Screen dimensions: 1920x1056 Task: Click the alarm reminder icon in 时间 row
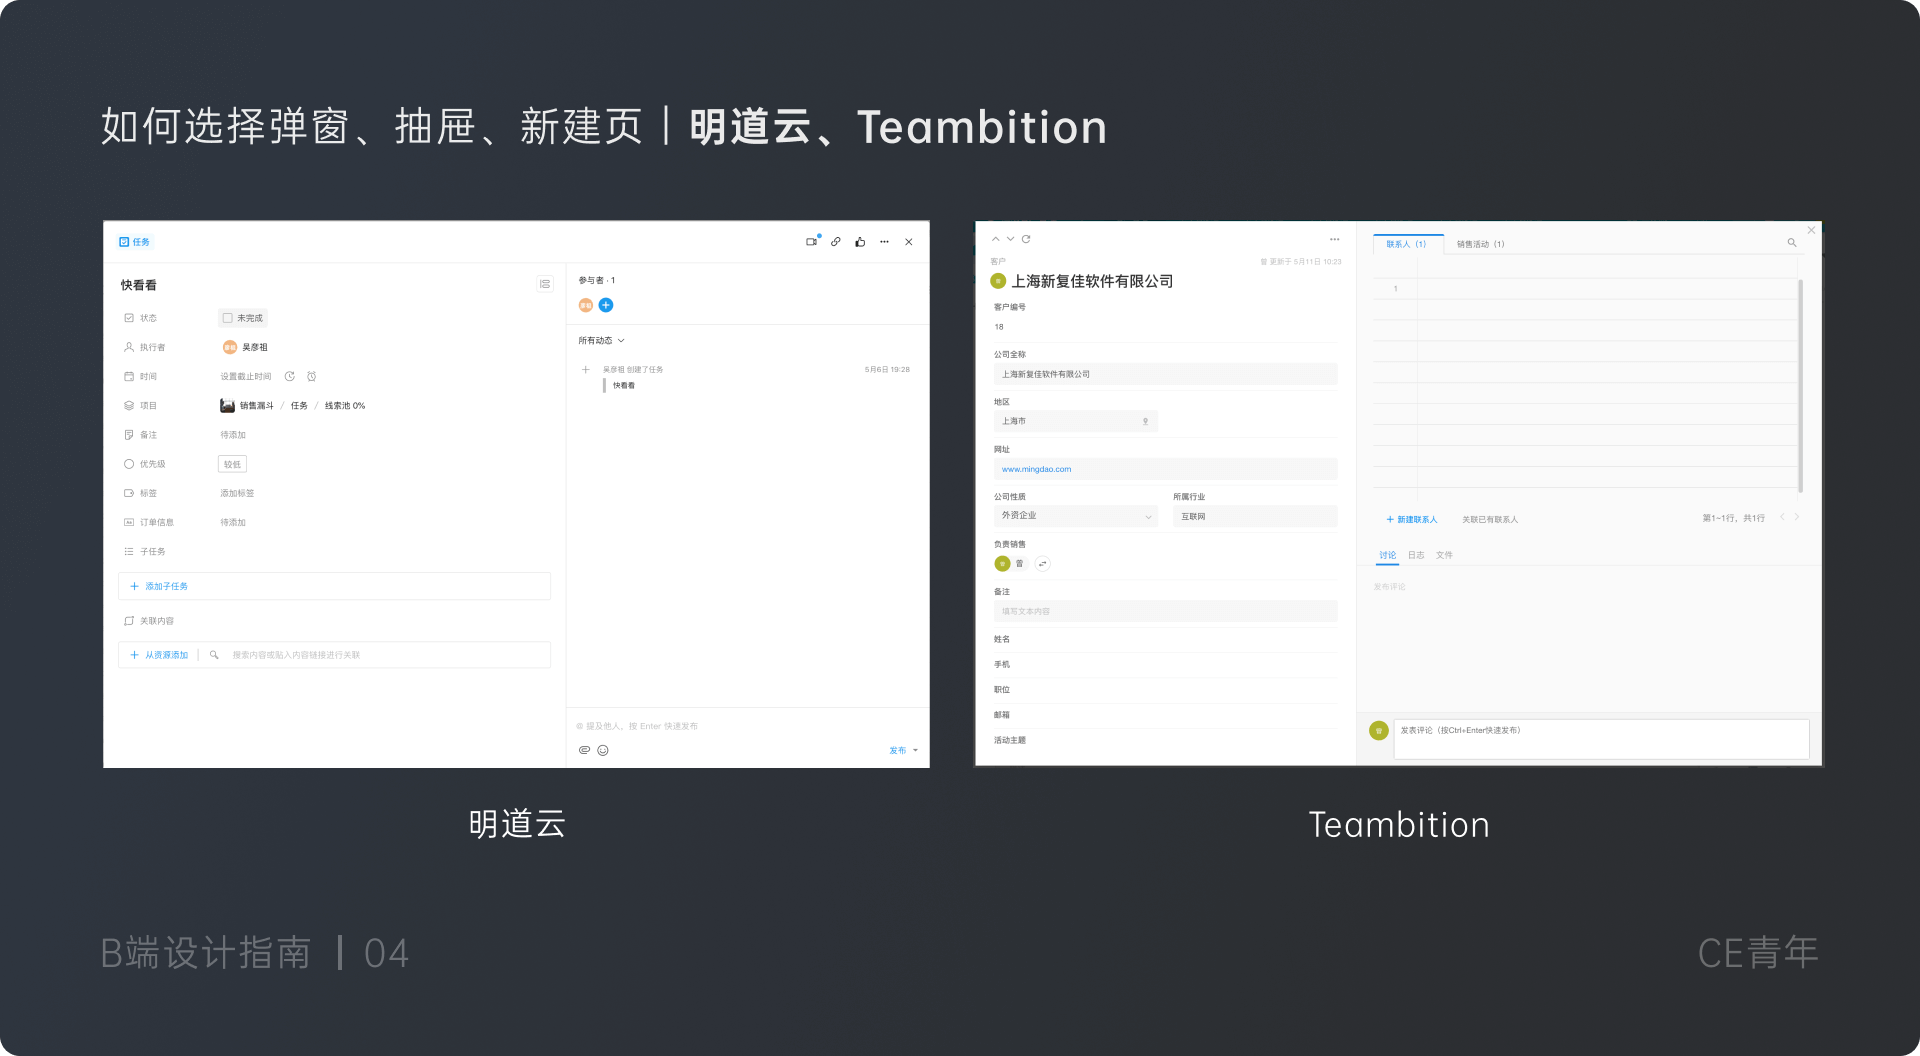(x=312, y=377)
